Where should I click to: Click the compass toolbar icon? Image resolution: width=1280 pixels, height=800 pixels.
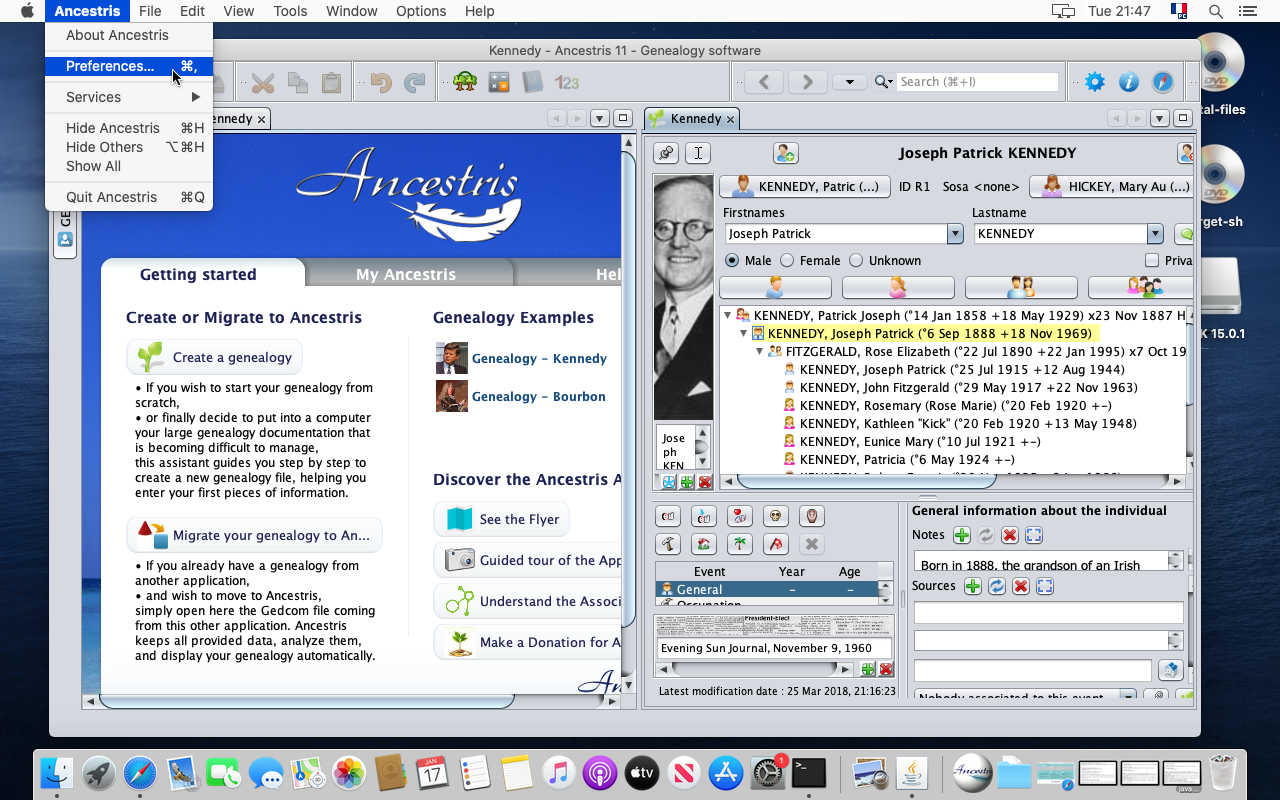click(x=1163, y=82)
